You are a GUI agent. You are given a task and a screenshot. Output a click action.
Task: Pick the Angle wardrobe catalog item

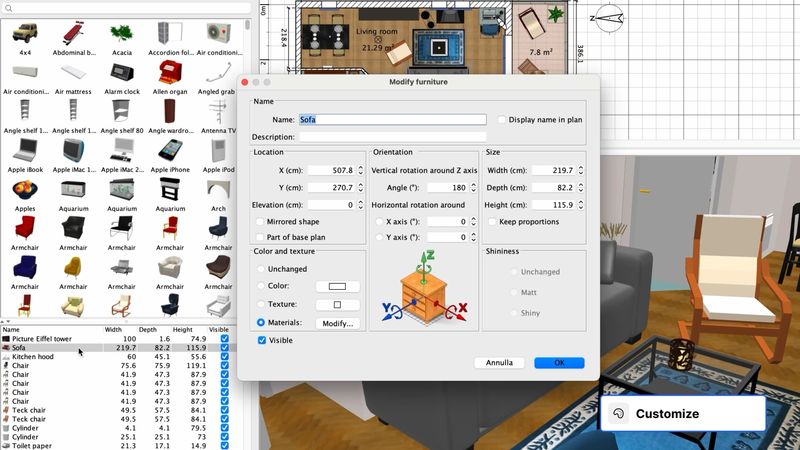(x=170, y=111)
